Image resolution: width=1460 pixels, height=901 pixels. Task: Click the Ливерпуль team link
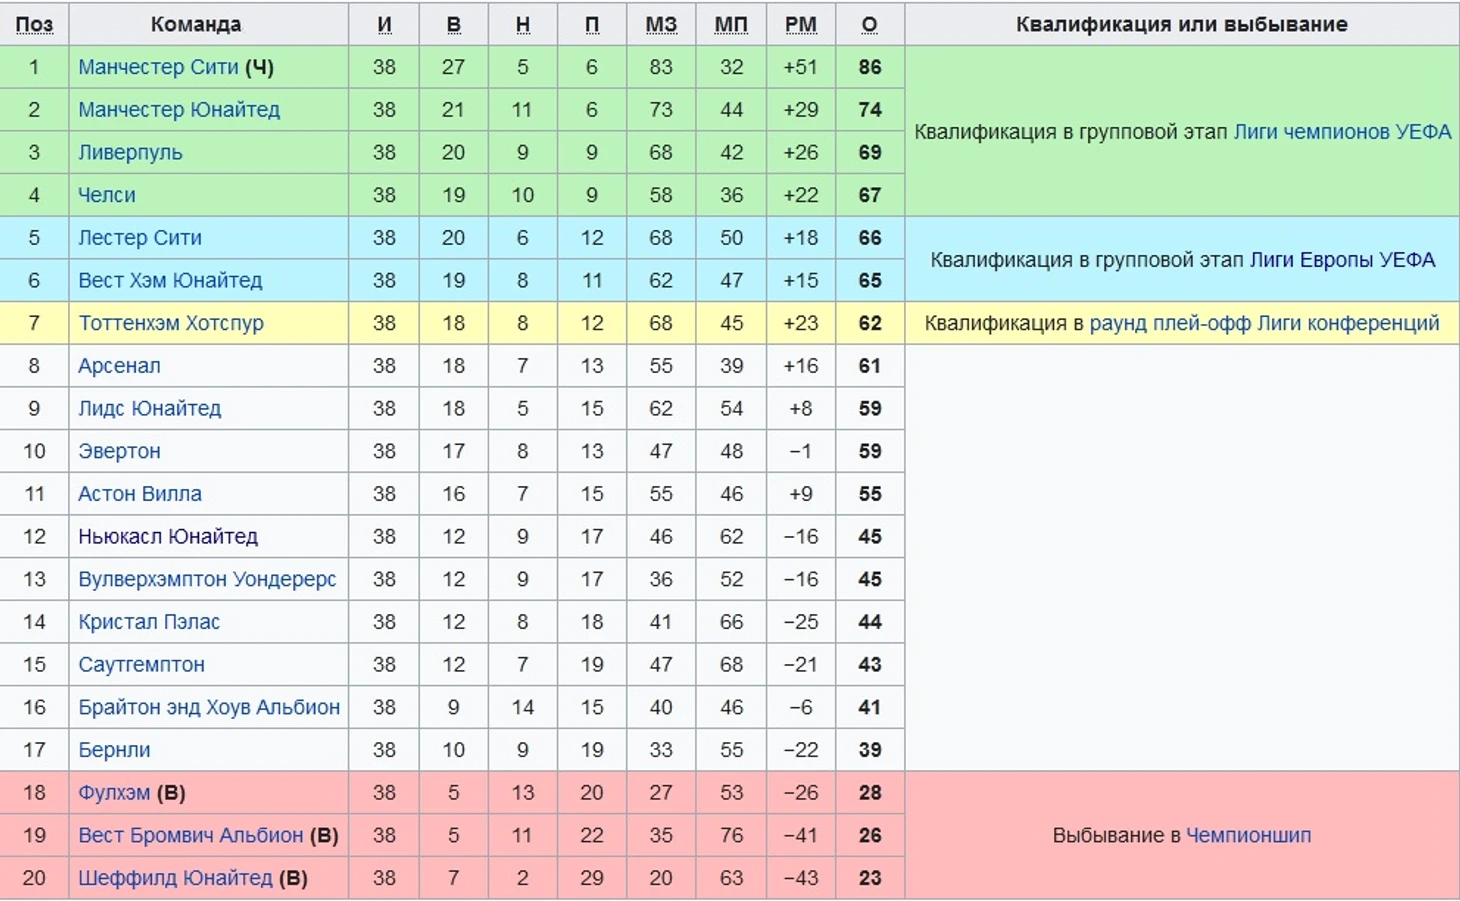coord(130,153)
